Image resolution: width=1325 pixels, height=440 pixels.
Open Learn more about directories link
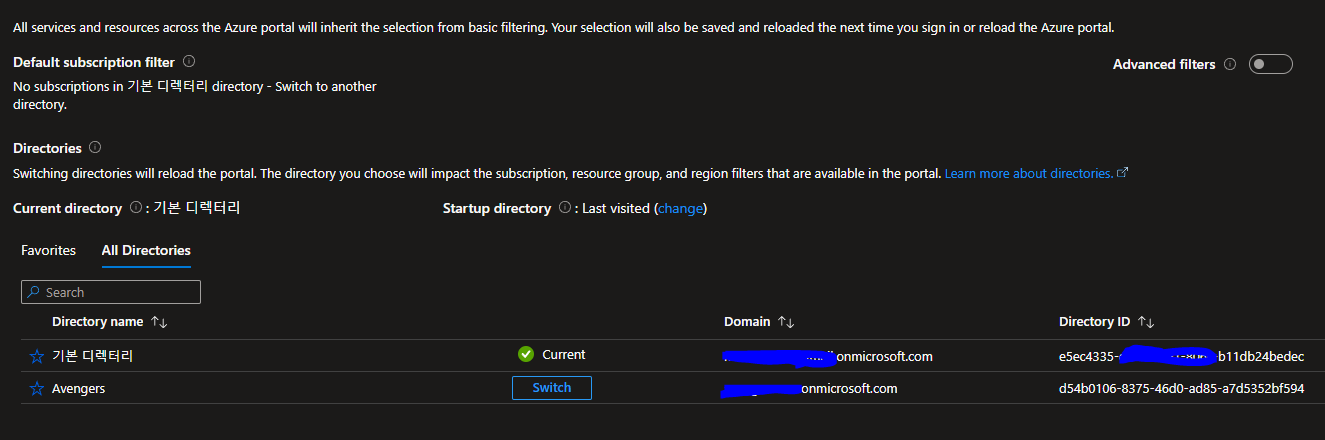point(1029,173)
